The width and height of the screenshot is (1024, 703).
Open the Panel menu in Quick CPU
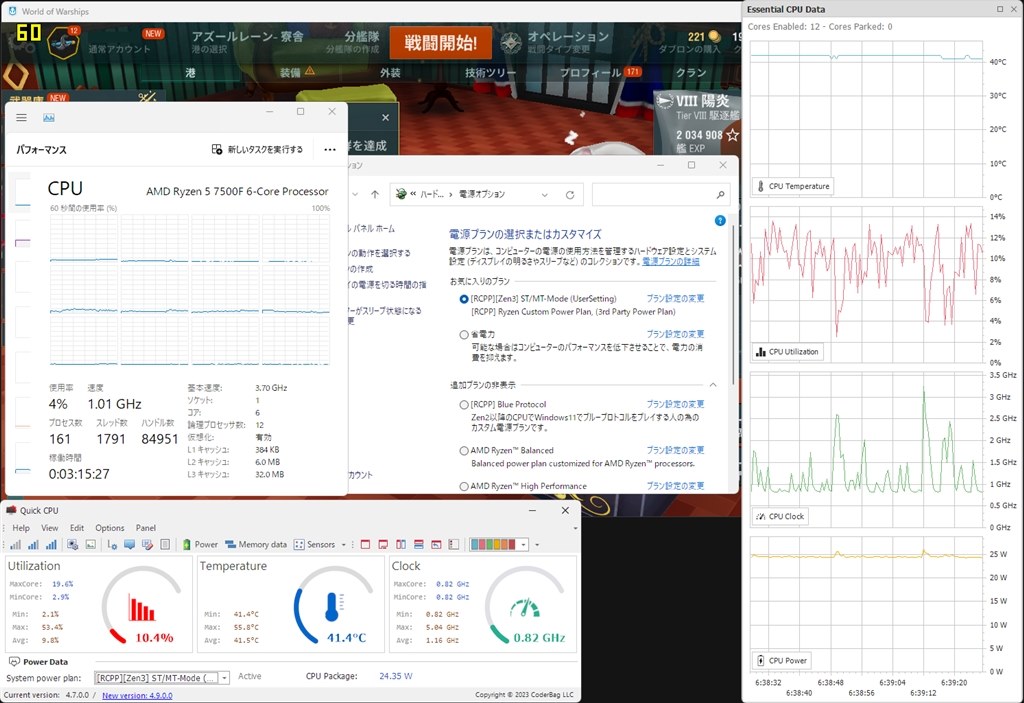pyautogui.click(x=145, y=527)
